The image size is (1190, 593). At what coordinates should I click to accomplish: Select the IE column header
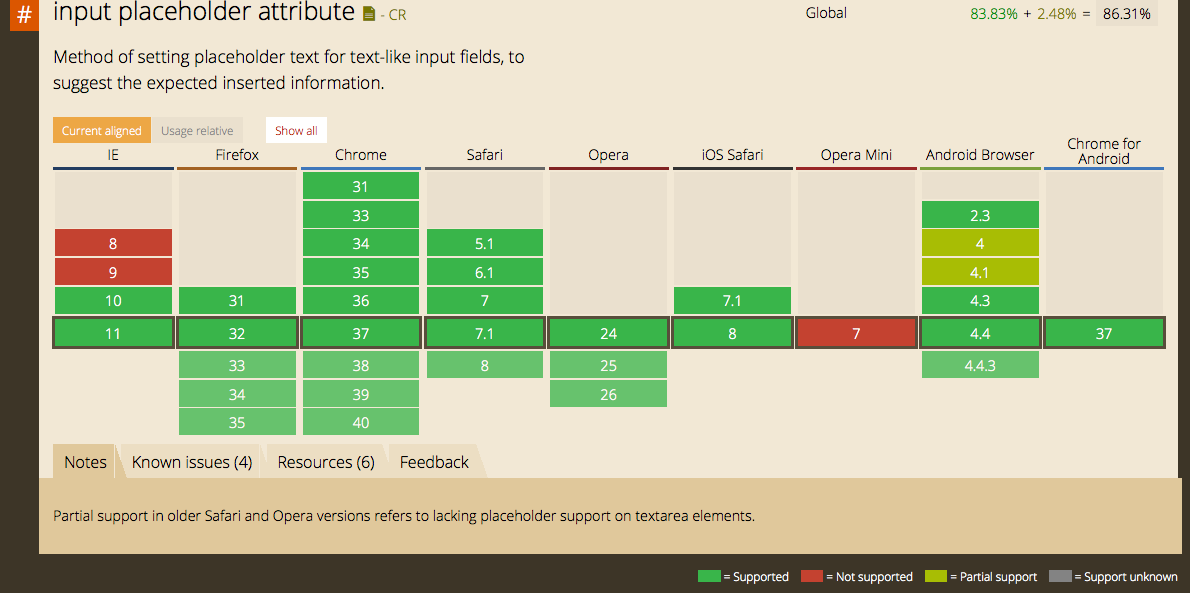(113, 156)
